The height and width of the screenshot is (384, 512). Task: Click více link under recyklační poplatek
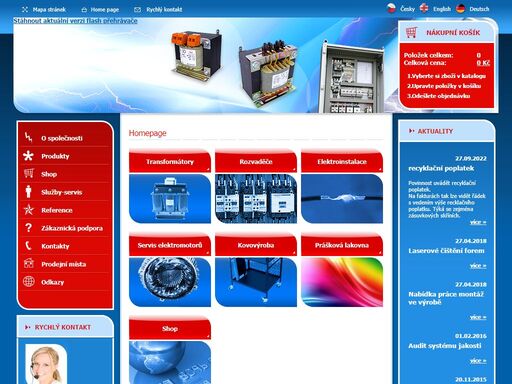pos(478,222)
